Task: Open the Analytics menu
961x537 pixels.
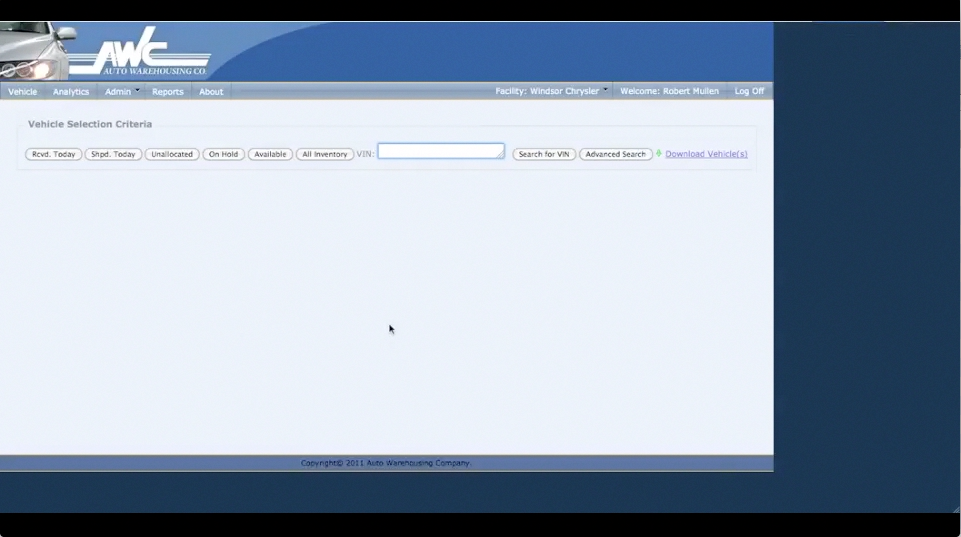Action: 71,92
